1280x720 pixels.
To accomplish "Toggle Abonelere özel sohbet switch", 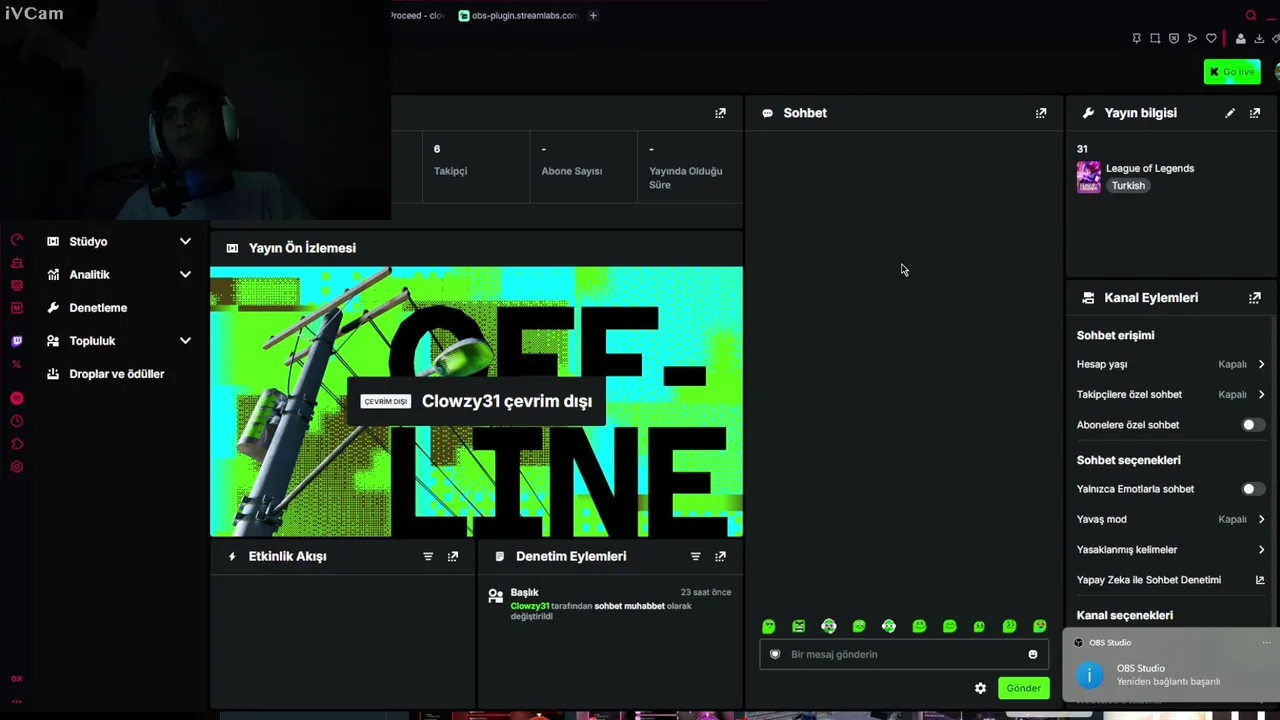I will click(x=1253, y=425).
